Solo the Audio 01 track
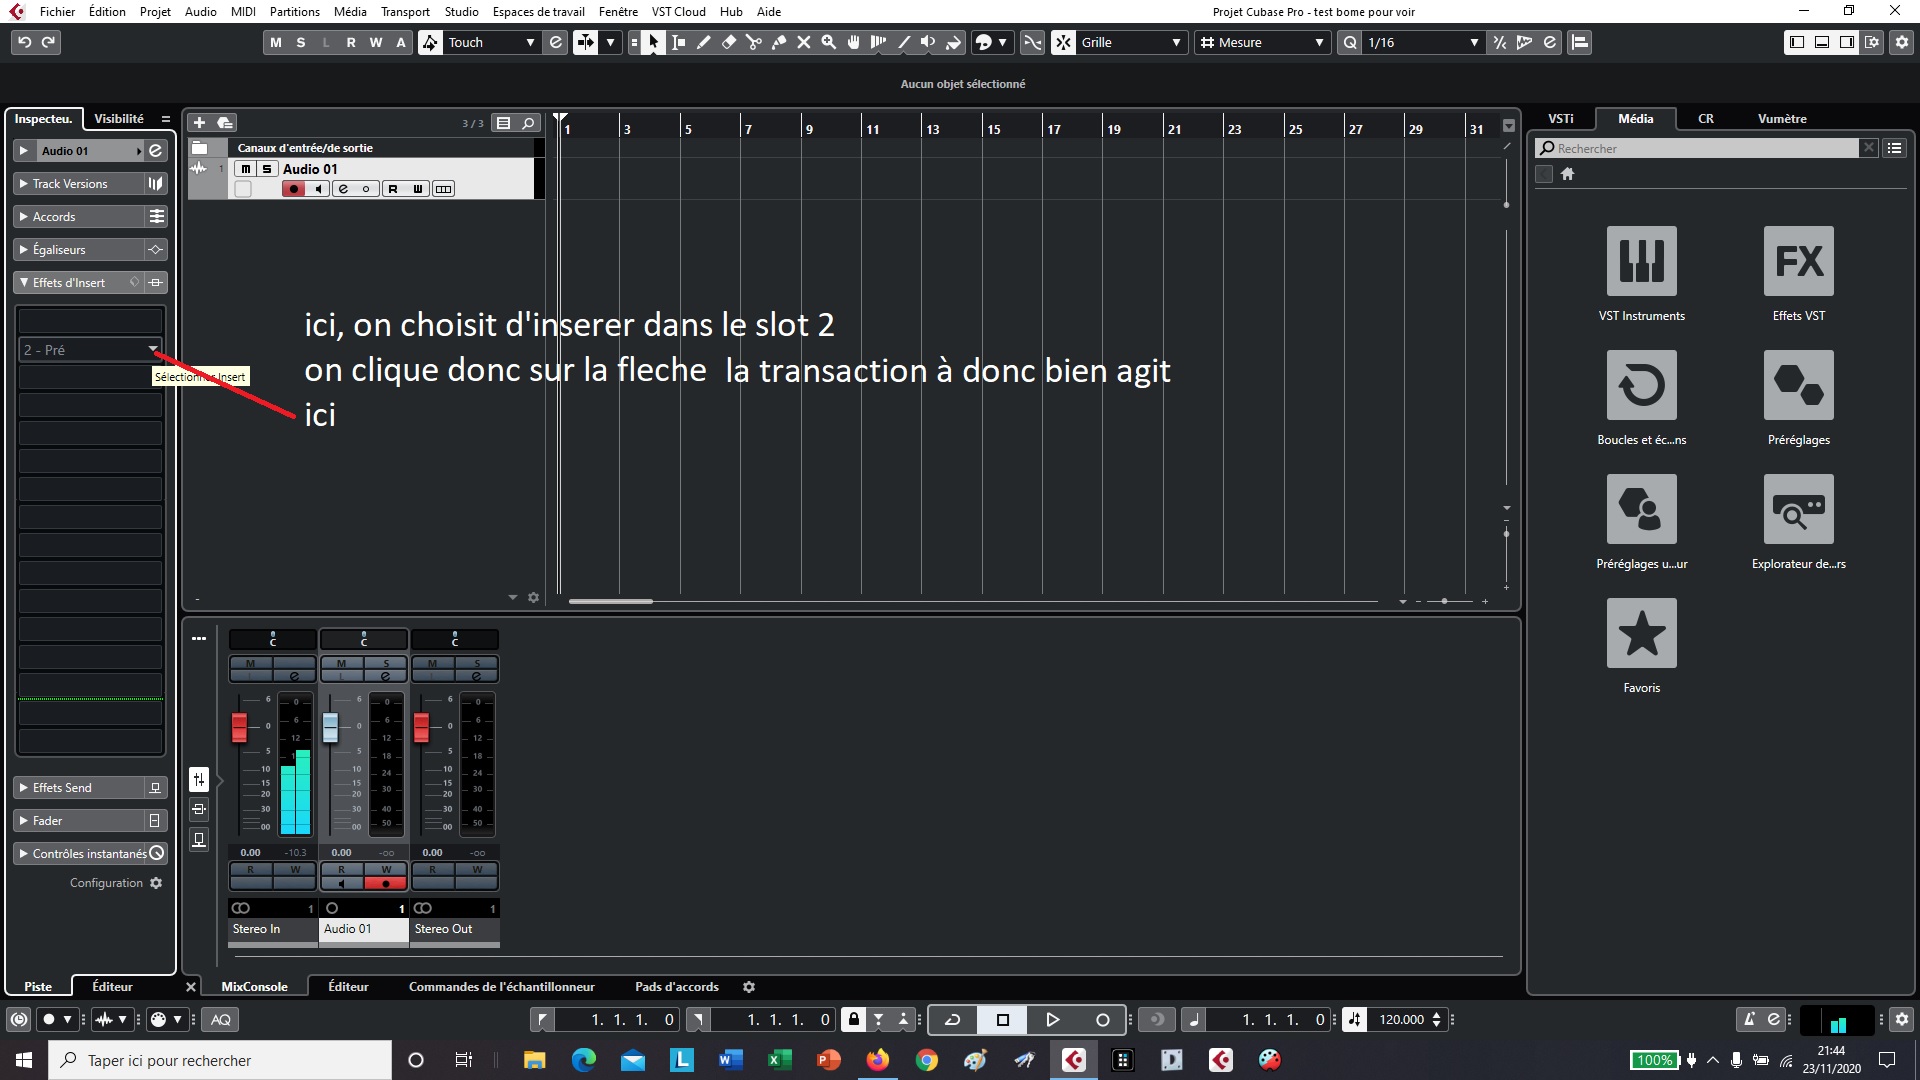 (267, 168)
